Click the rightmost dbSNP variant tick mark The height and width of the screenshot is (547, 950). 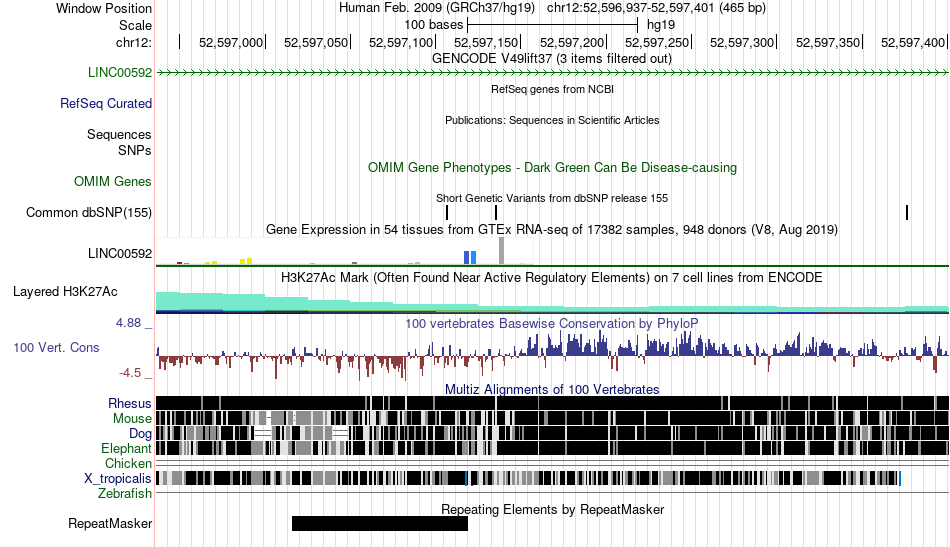coord(907,213)
